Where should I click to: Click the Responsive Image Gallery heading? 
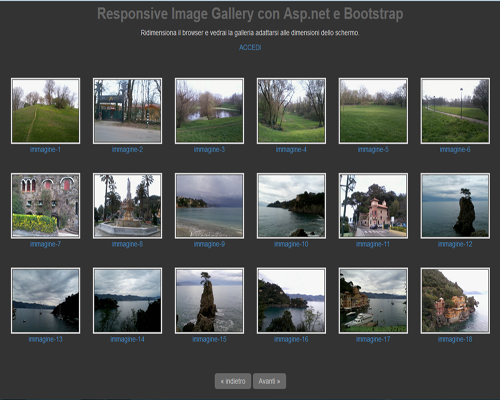pyautogui.click(x=250, y=14)
